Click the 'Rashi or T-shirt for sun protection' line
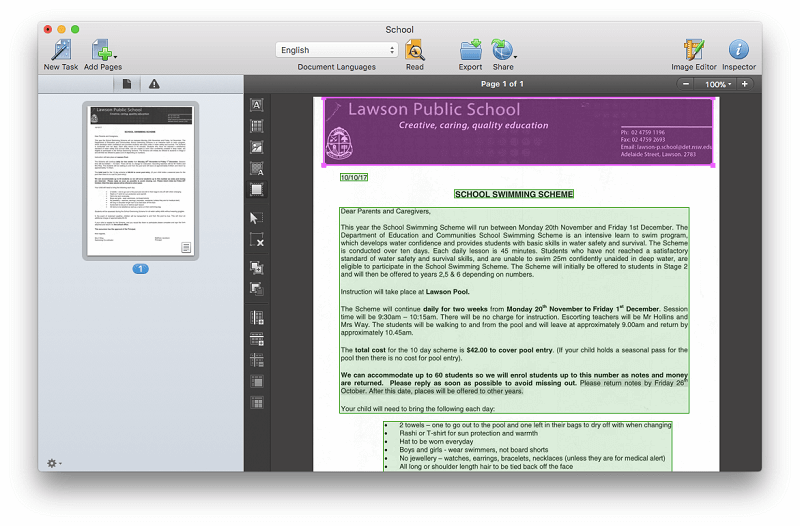 coord(468,433)
